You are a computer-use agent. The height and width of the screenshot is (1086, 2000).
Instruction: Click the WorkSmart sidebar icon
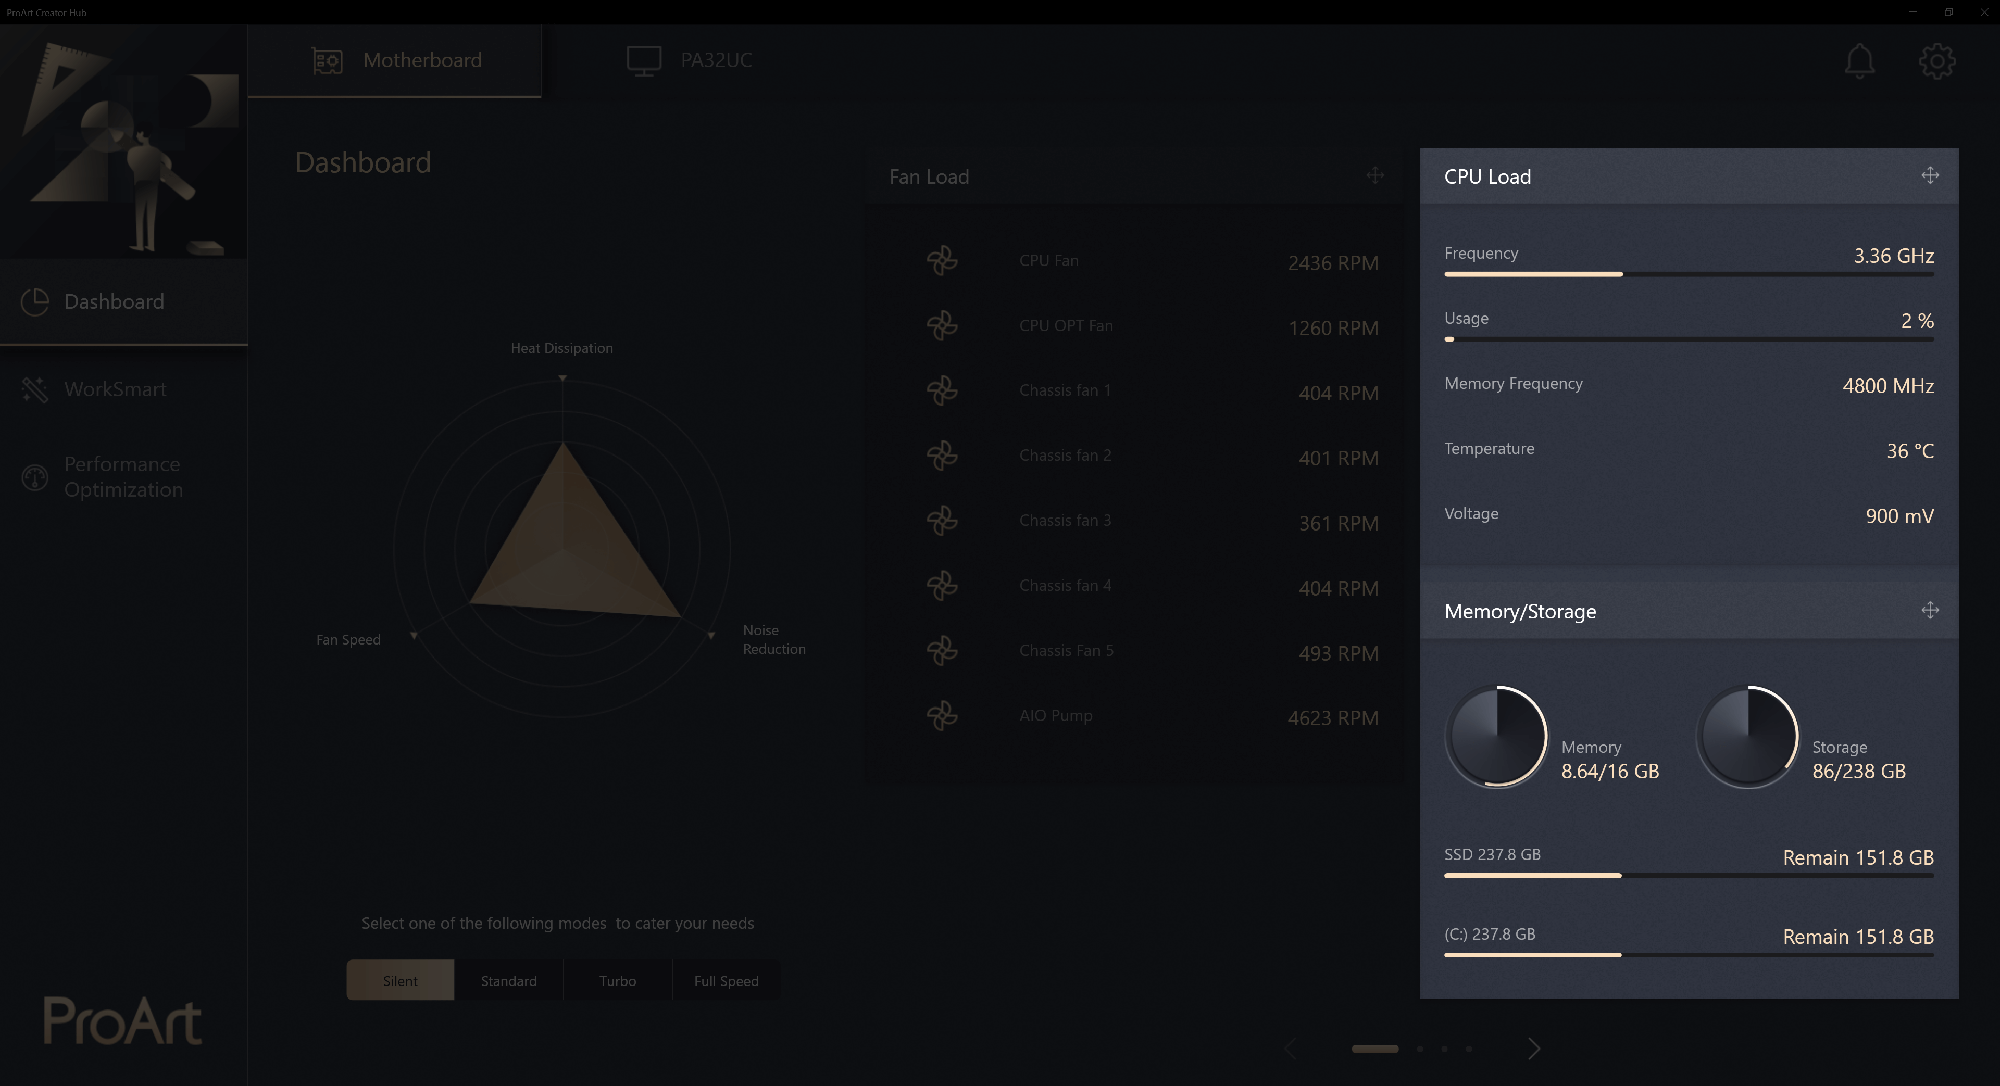click(35, 388)
